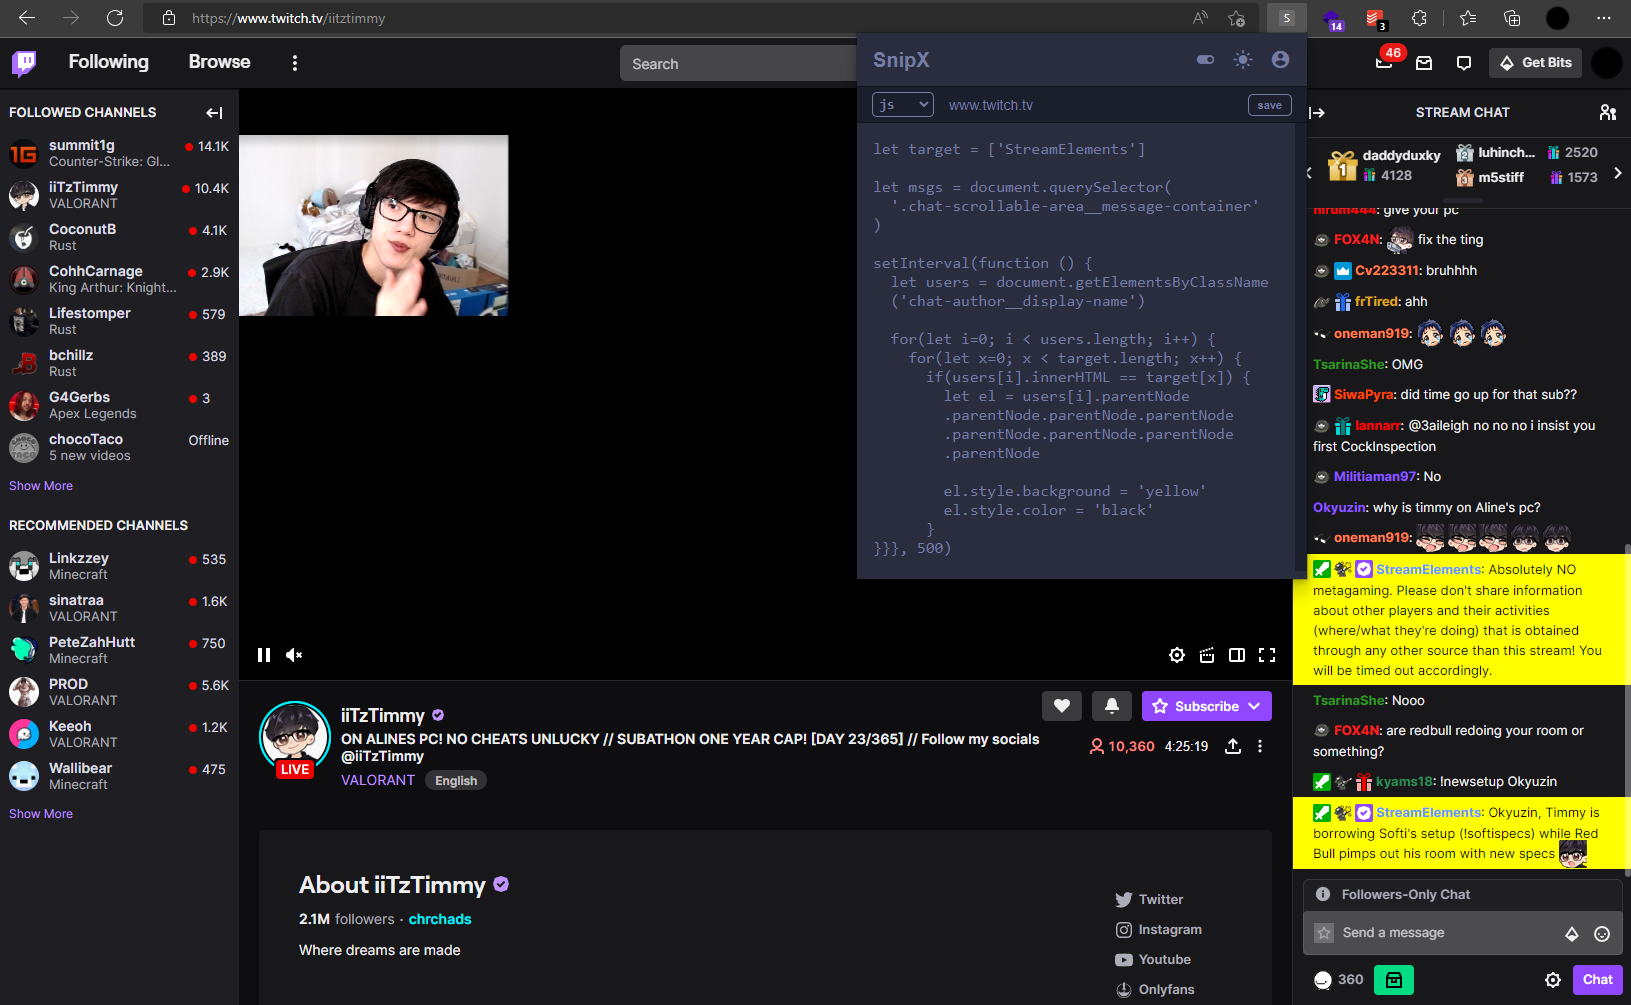Show next gift leaderboard entries arrow
The image size is (1631, 1005).
click(1618, 173)
